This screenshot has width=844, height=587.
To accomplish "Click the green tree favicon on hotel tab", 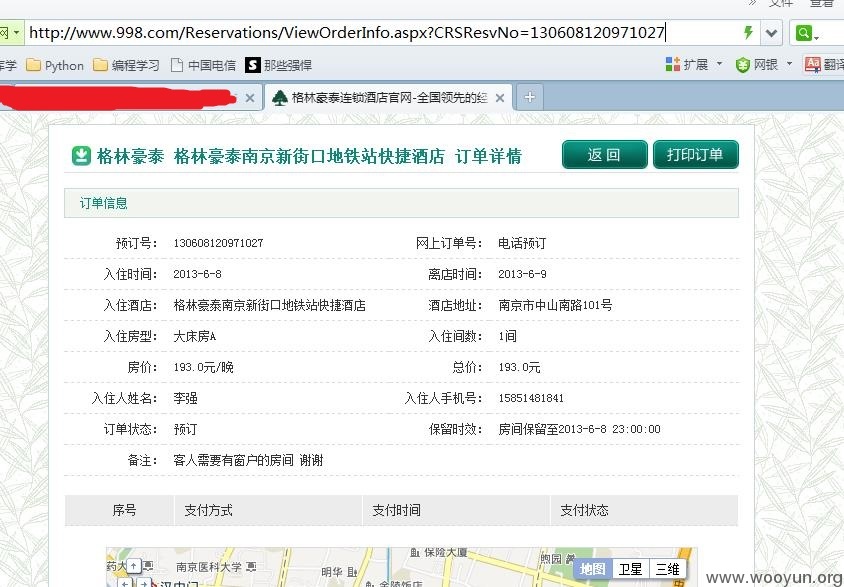I will tap(279, 98).
